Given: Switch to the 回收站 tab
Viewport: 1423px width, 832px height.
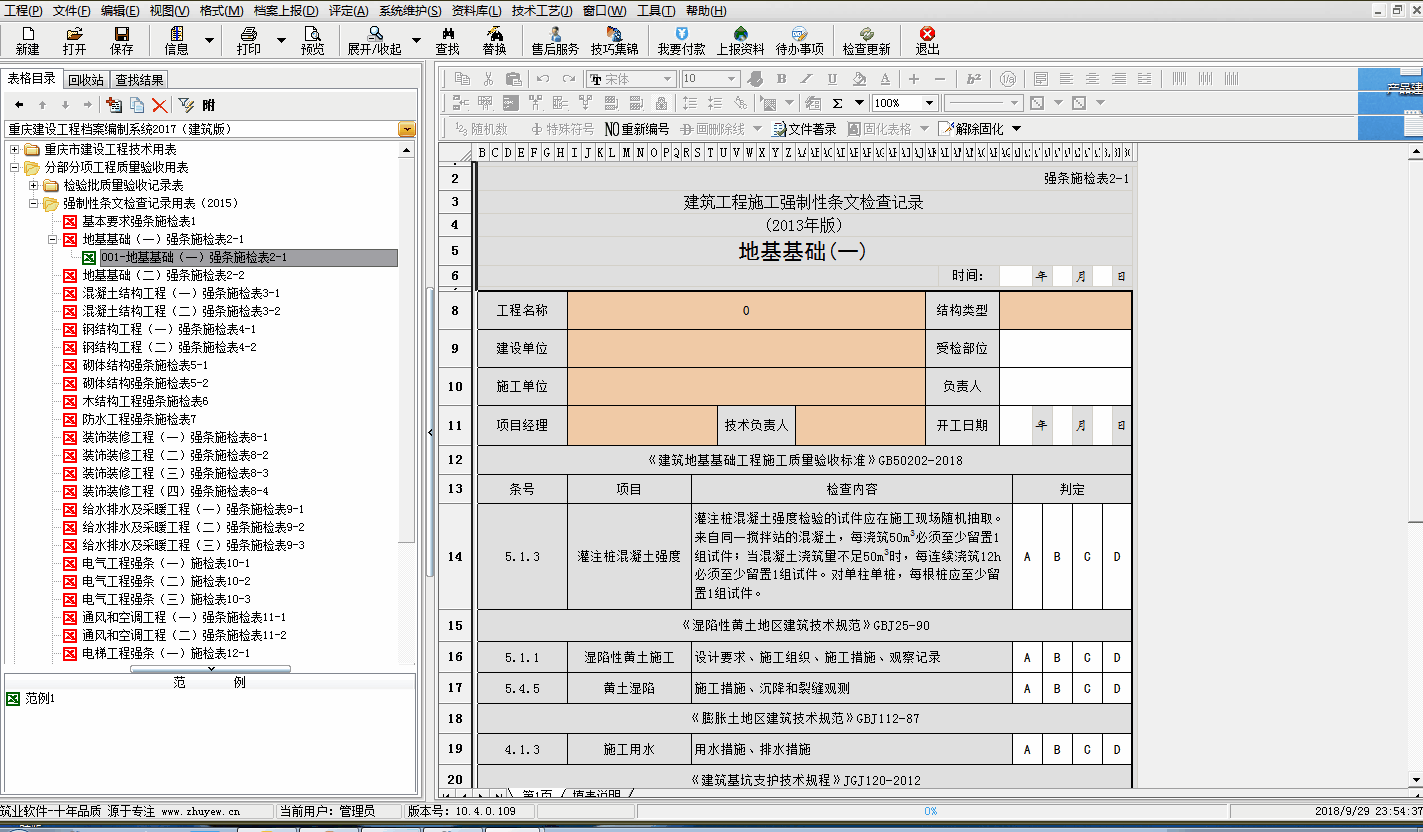Looking at the screenshot, I should point(86,80).
